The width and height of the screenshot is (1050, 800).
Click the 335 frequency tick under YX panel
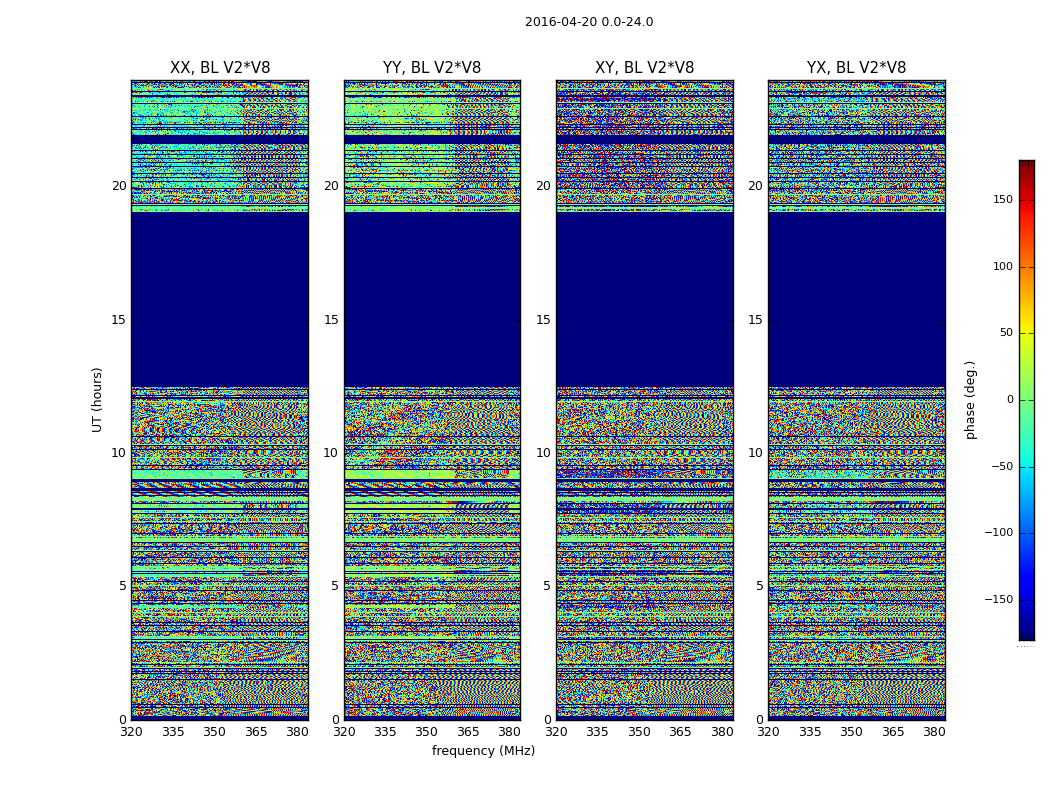[x=810, y=732]
